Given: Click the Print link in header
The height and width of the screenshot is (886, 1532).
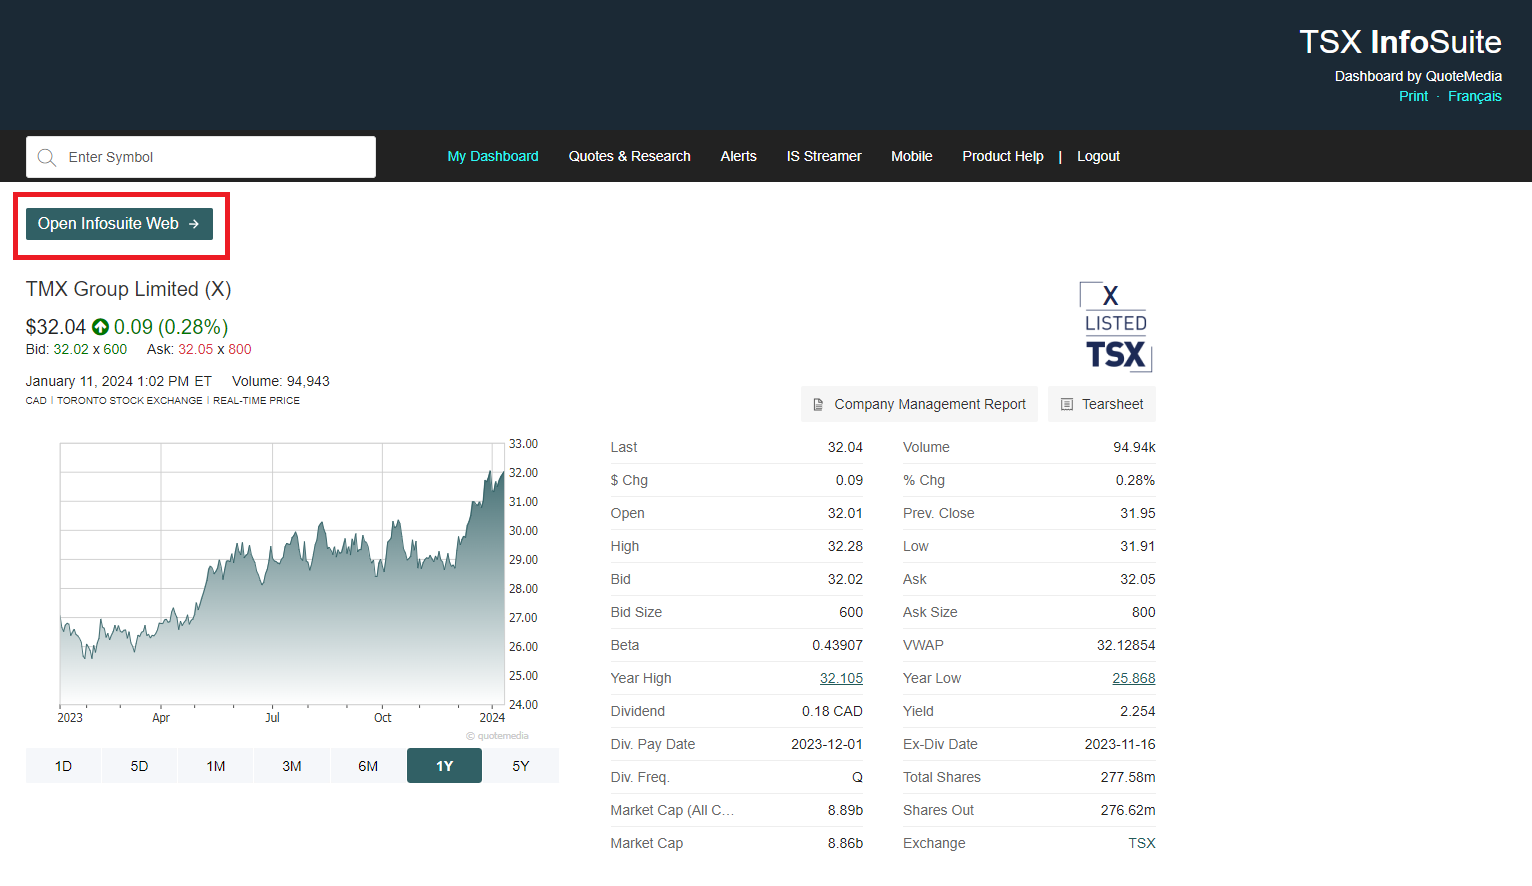Looking at the screenshot, I should 1414,96.
